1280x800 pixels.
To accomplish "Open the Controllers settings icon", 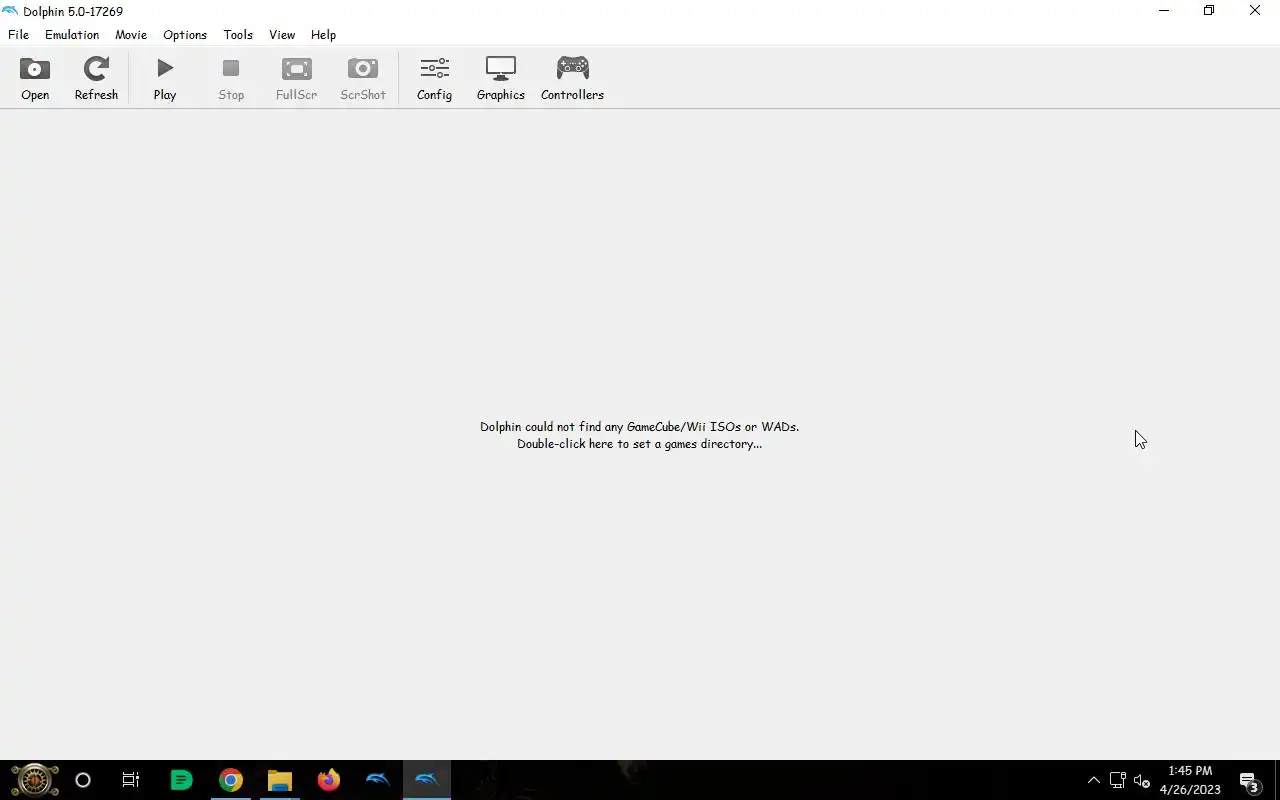I will 572,78.
